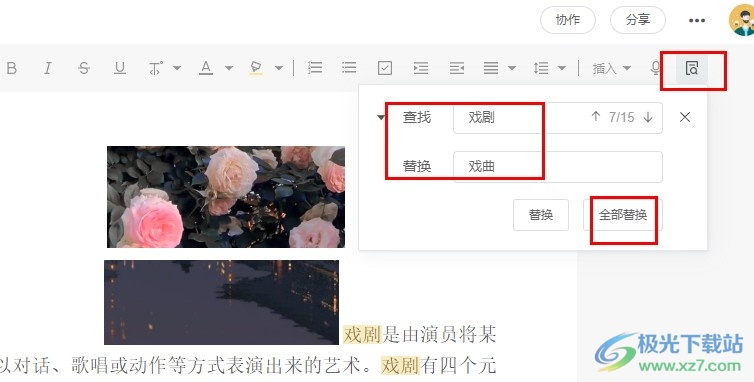
Task: Apply the highlight color marker
Action: [x=256, y=68]
